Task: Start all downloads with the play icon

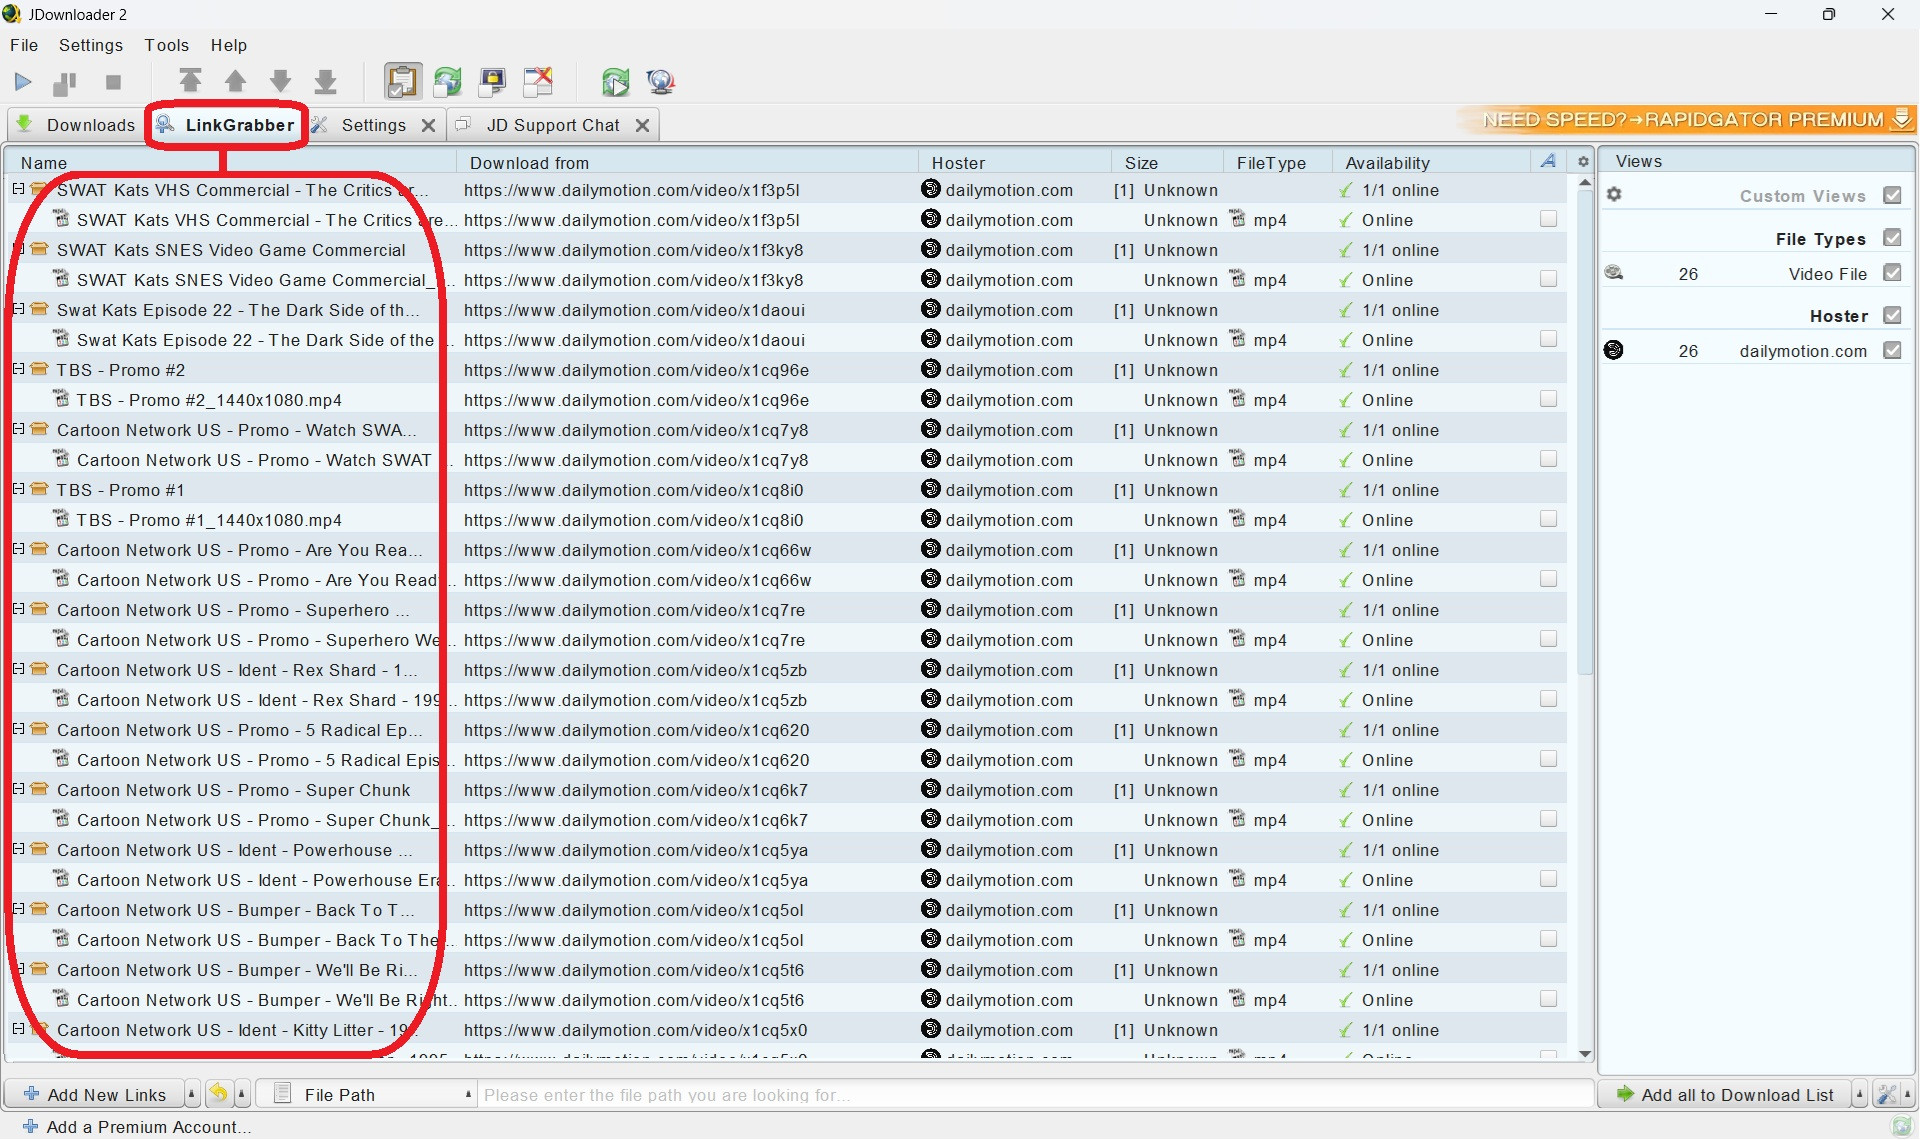Action: pos(23,82)
